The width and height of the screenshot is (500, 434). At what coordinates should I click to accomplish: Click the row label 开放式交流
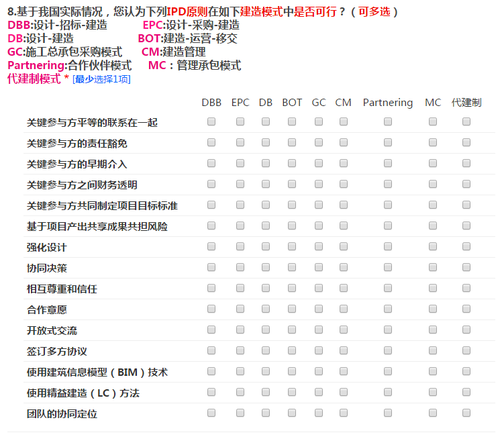click(x=52, y=330)
